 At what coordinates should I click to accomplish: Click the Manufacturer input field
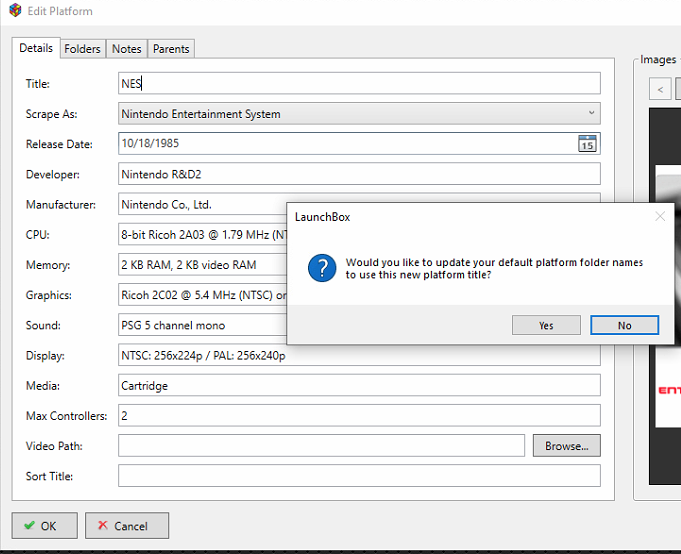click(202, 204)
